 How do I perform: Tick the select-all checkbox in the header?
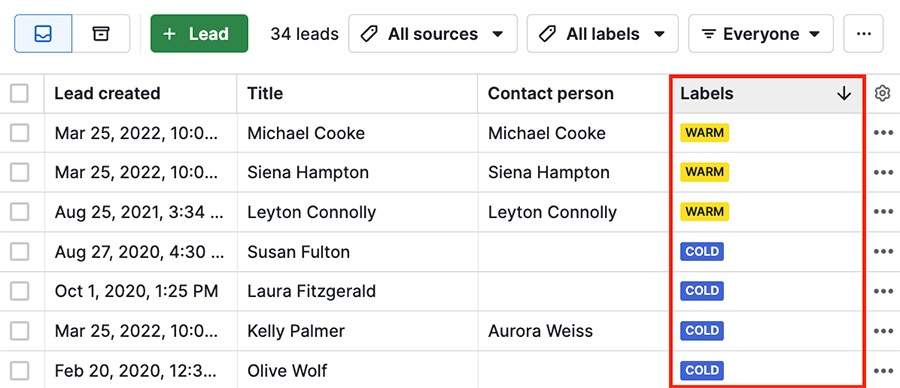pyautogui.click(x=20, y=94)
